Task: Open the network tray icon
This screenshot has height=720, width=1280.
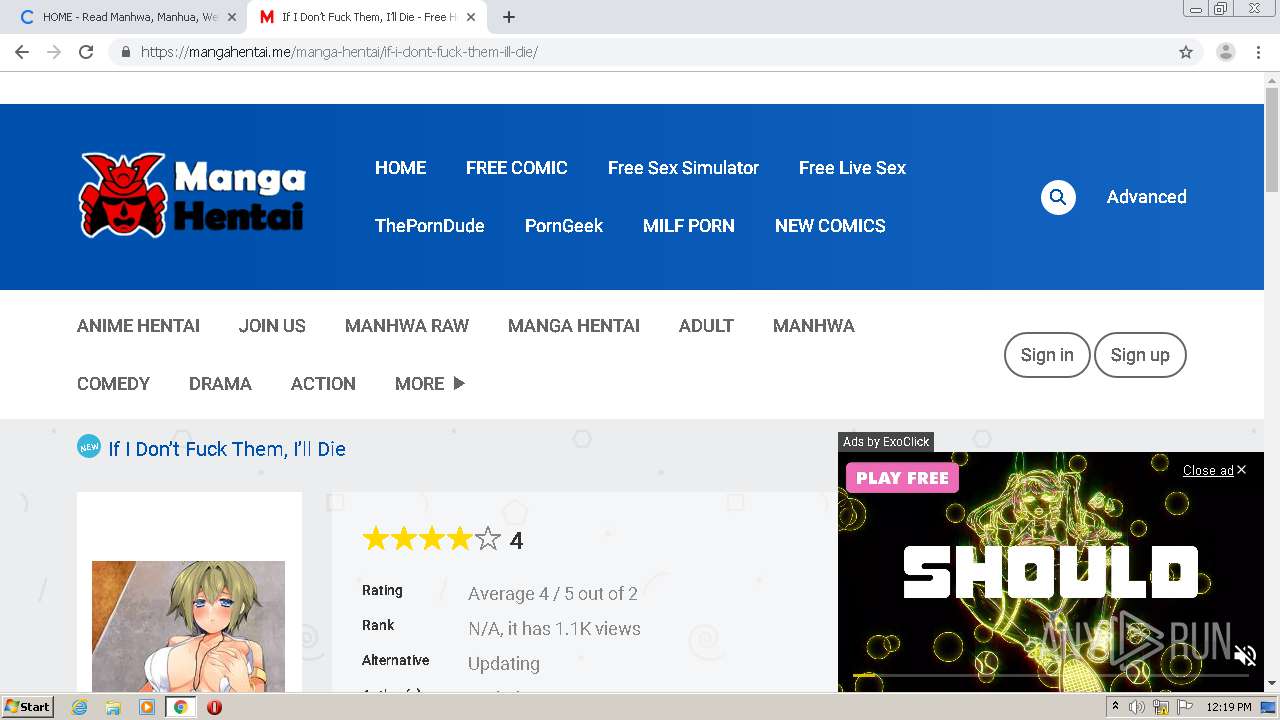Action: (x=1161, y=707)
